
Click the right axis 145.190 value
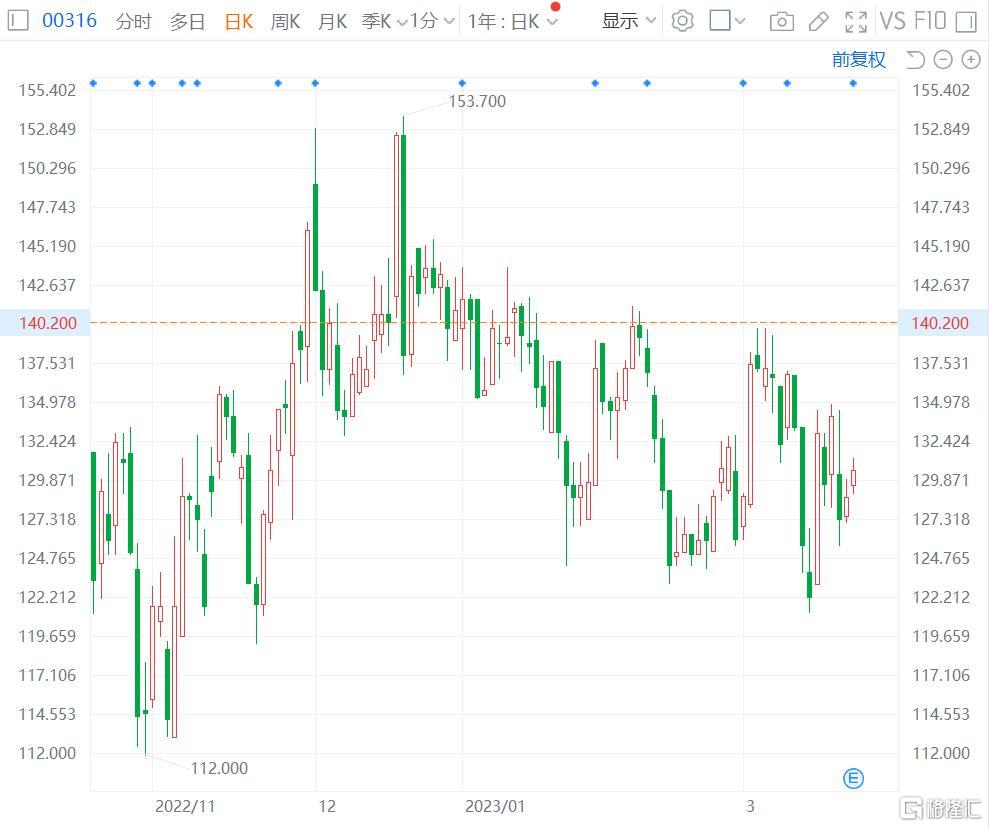[941, 246]
